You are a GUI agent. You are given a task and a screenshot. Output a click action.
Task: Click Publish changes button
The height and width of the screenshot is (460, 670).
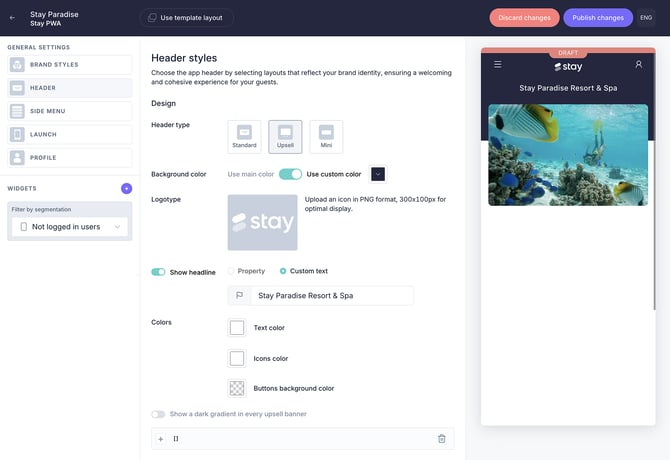coord(598,18)
